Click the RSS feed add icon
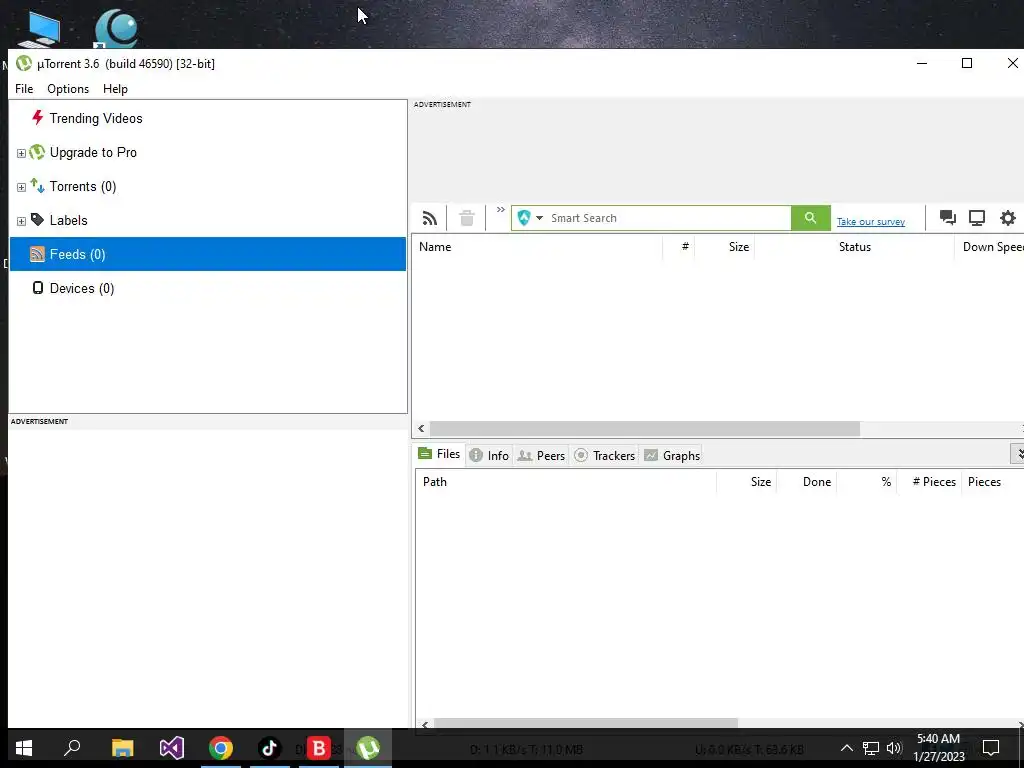This screenshot has width=1024, height=768. (430, 218)
